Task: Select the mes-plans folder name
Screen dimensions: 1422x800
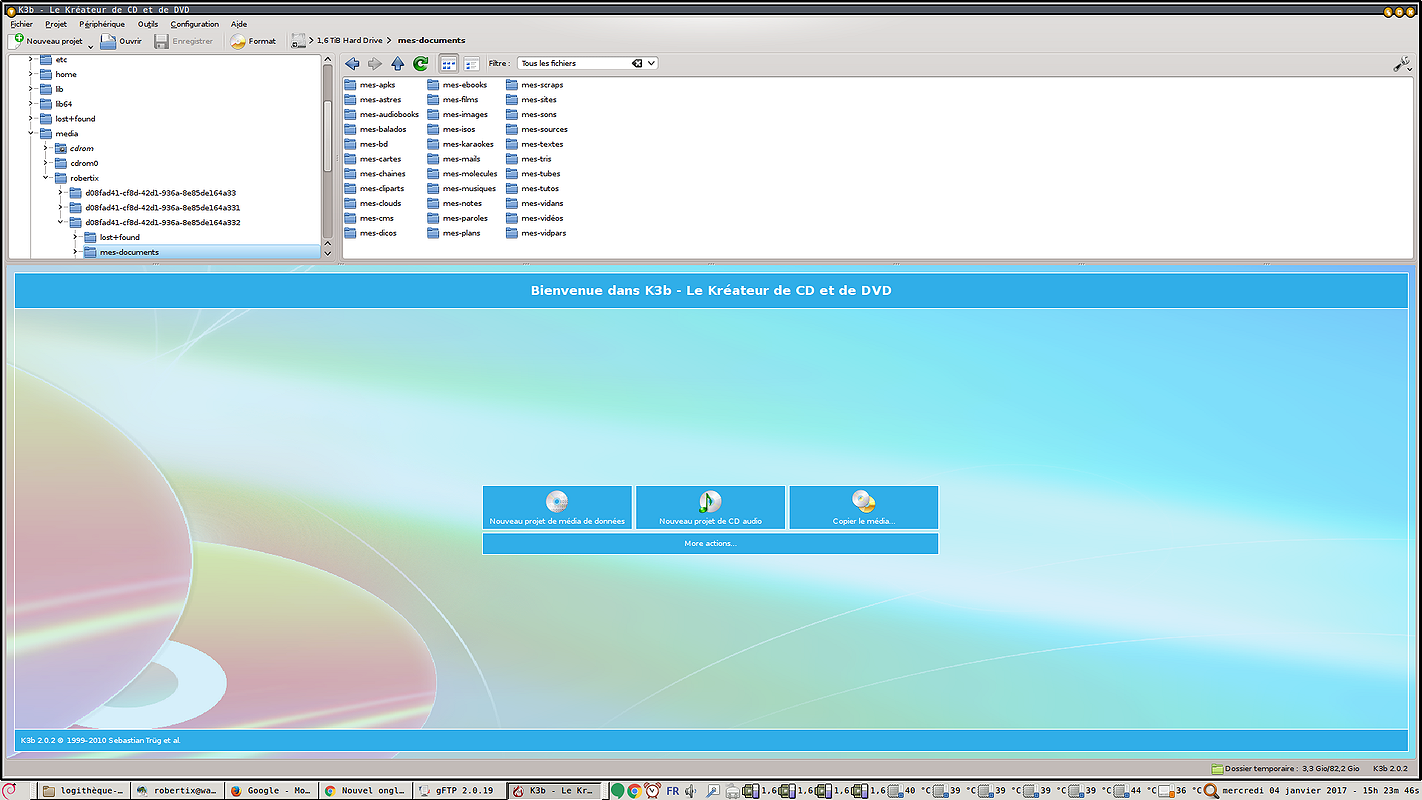Action: (462, 233)
